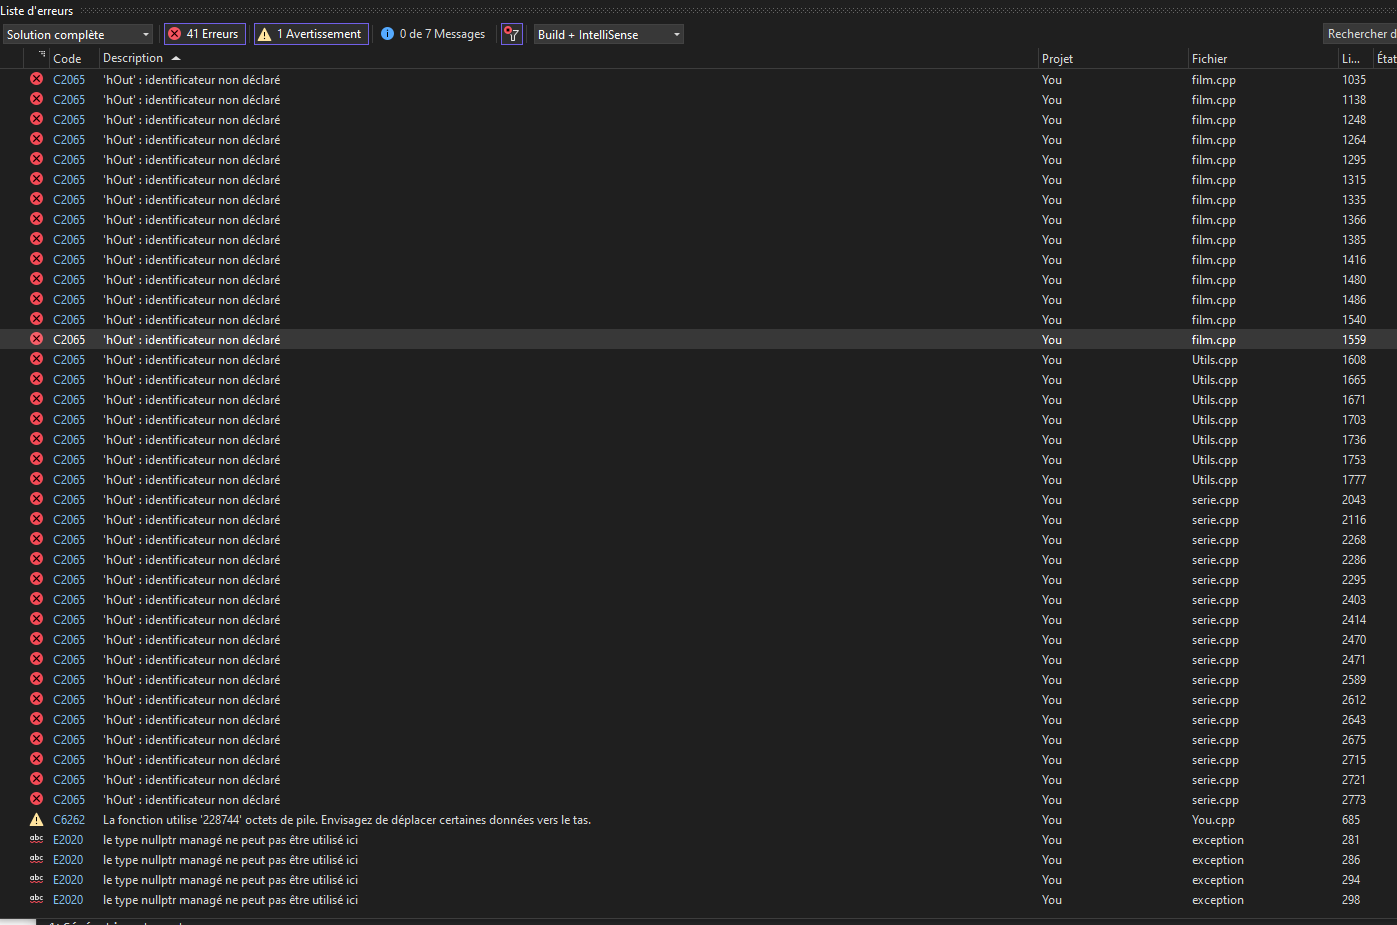Click the IntelliSense abc icon on line 298 row
Viewport: 1397px width, 925px height.
(x=37, y=899)
